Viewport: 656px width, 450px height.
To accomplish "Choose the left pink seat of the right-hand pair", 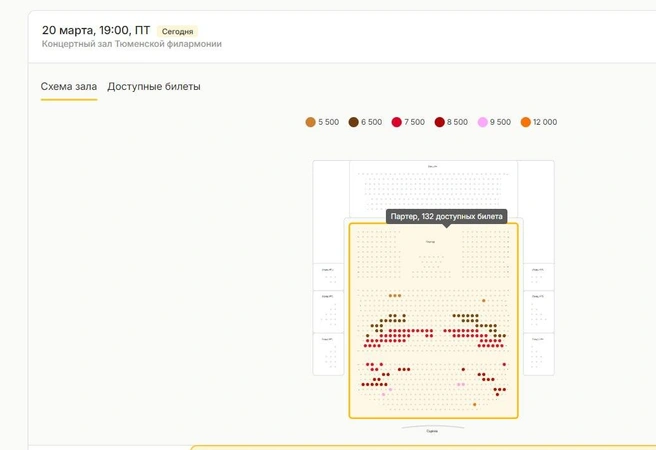I will tap(459, 384).
